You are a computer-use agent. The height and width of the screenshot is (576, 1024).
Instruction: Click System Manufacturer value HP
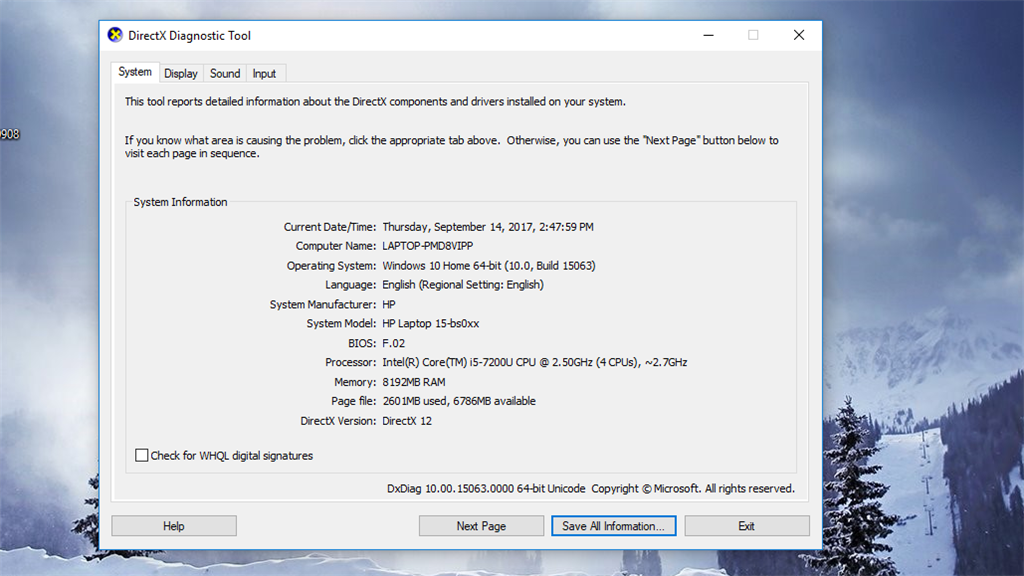(389, 304)
